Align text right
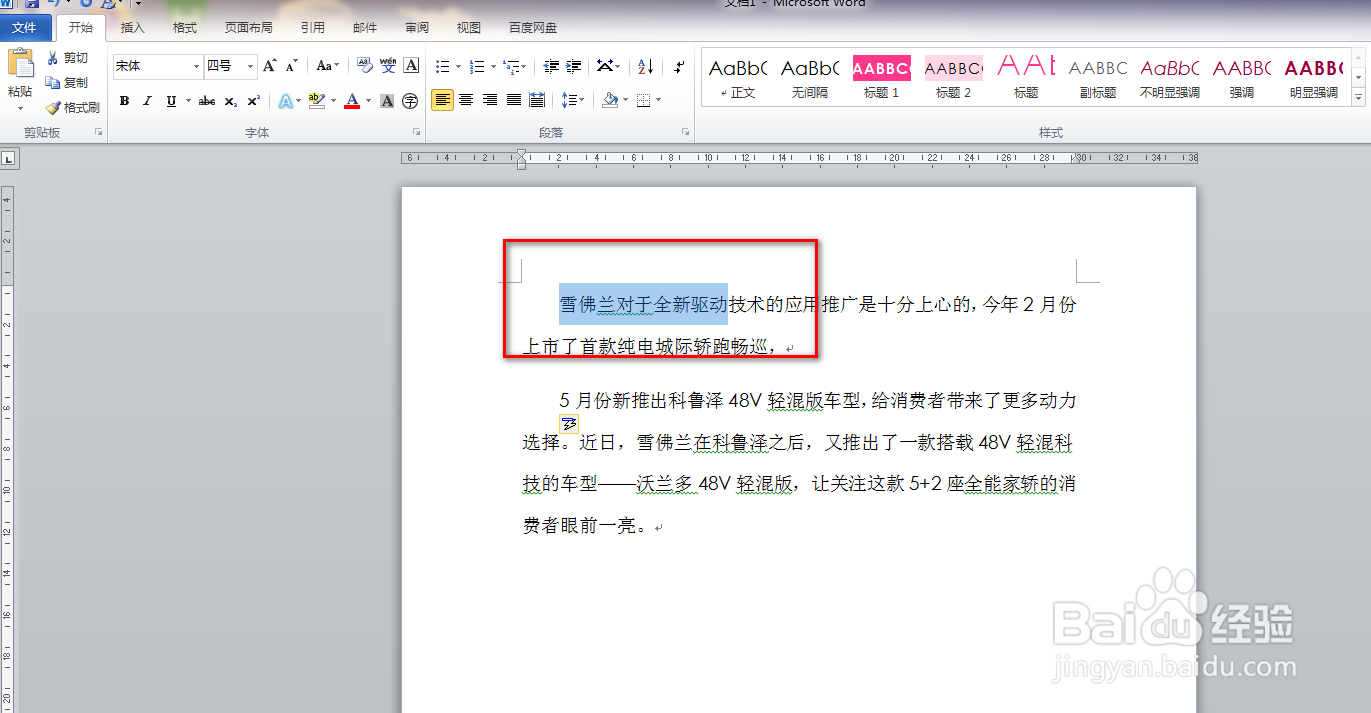 490,100
